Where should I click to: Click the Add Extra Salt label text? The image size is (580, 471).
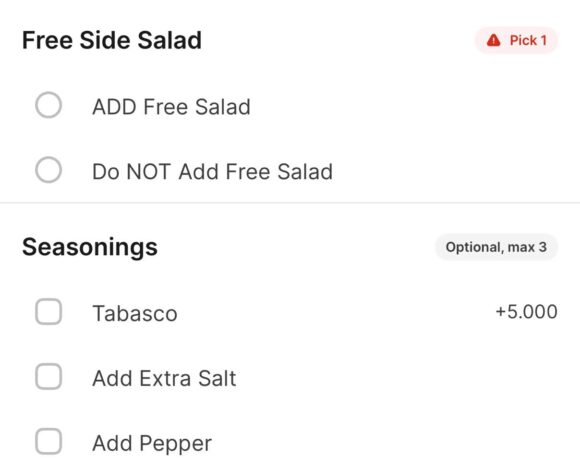(164, 379)
